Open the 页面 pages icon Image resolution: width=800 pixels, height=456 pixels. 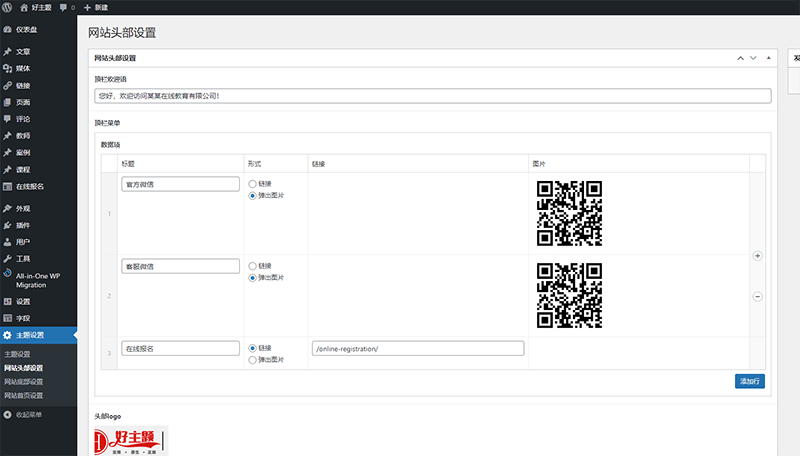(x=7, y=102)
